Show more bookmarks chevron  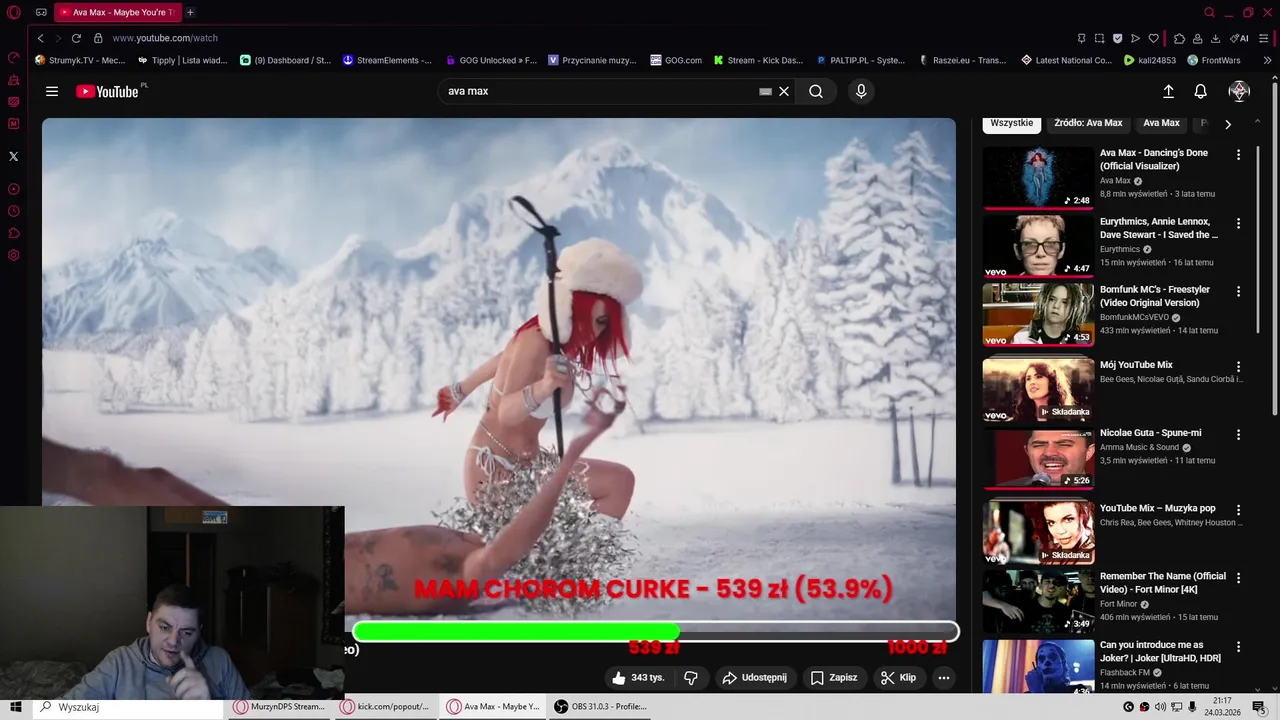coord(1268,60)
